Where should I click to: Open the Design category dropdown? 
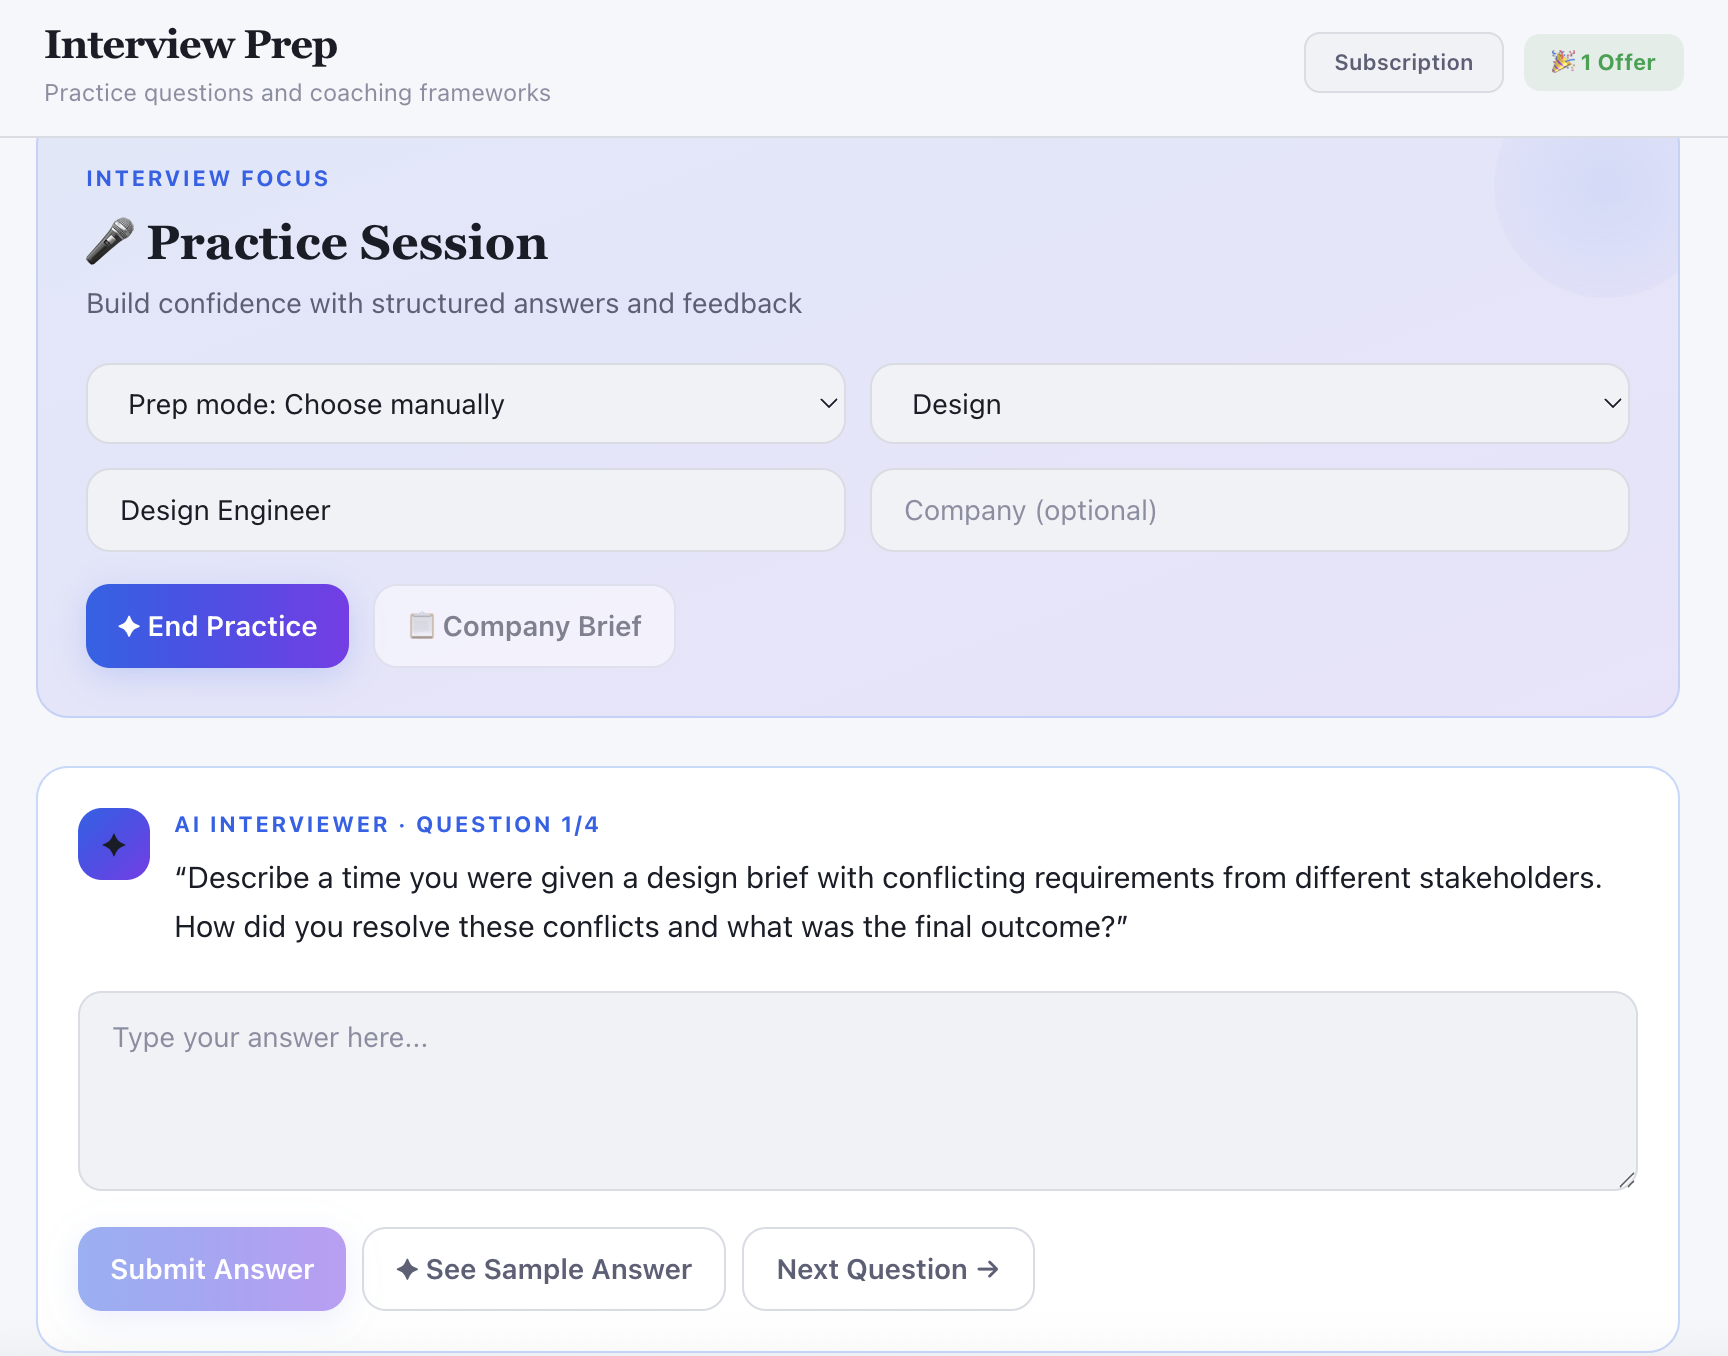coord(1249,404)
